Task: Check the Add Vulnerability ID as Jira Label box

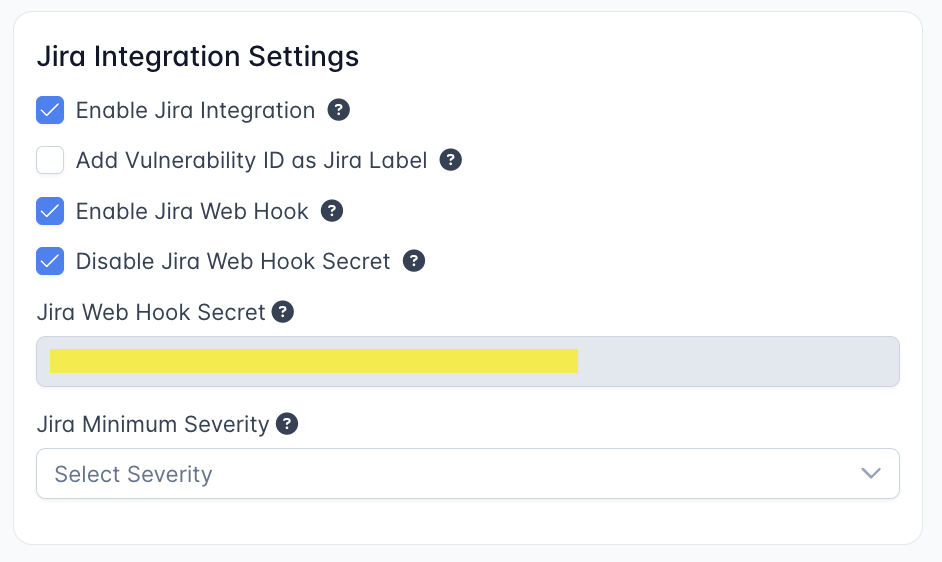Action: click(50, 160)
